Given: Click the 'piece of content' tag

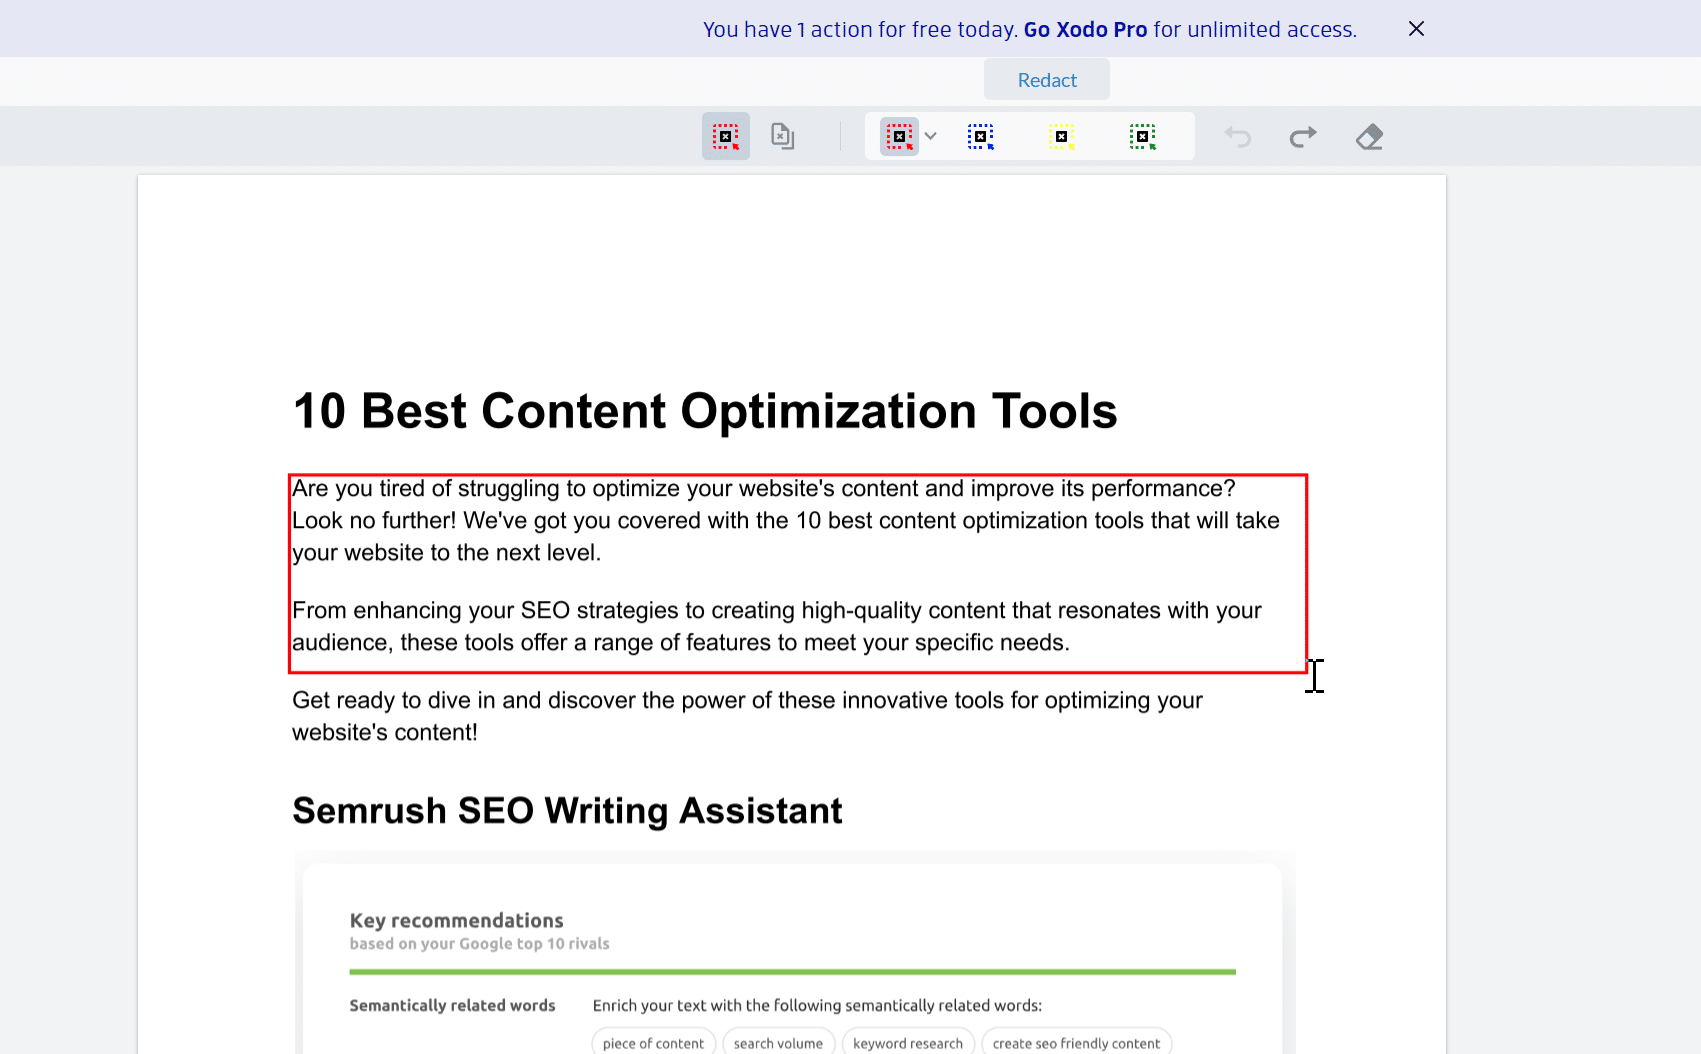Looking at the screenshot, I should [x=653, y=1042].
